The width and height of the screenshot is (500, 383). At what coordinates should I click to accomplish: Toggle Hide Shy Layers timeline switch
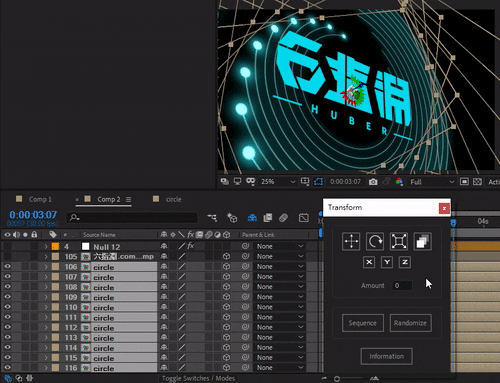point(252,218)
